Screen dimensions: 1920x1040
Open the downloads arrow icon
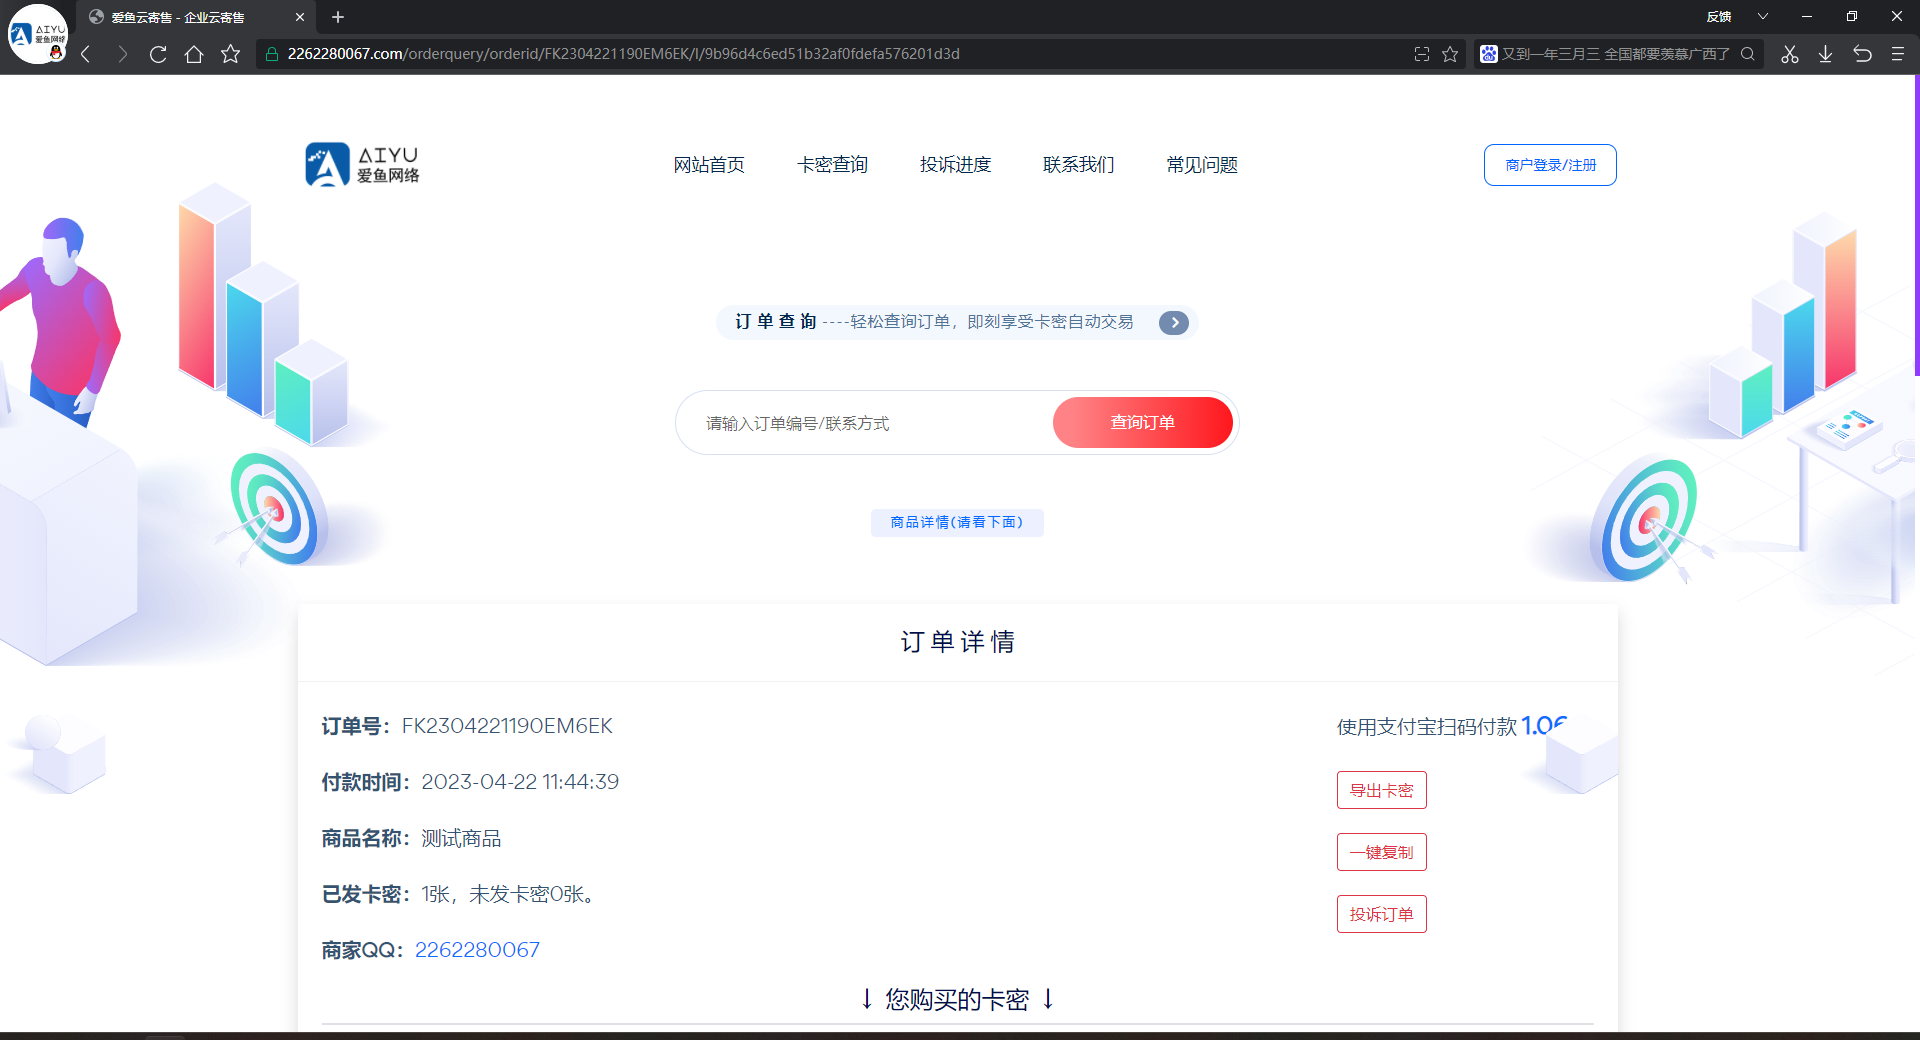coord(1826,54)
